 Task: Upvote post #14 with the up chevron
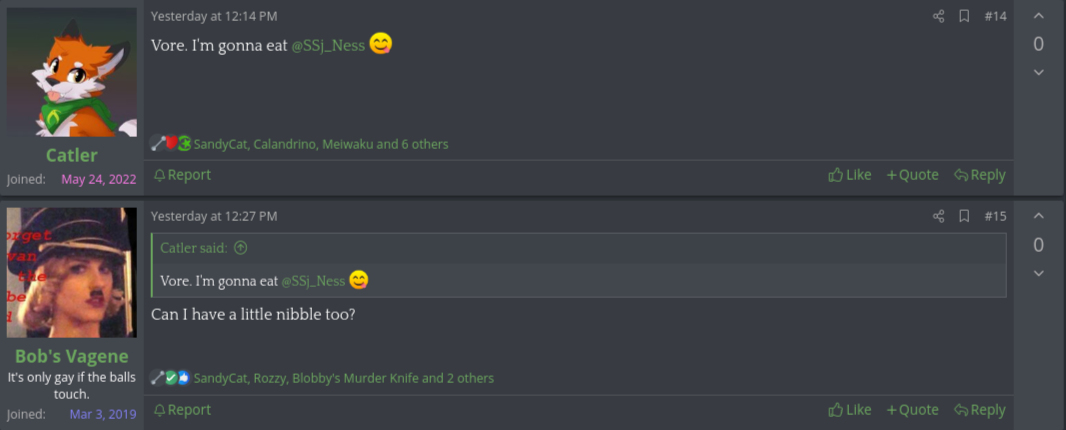point(1038,16)
